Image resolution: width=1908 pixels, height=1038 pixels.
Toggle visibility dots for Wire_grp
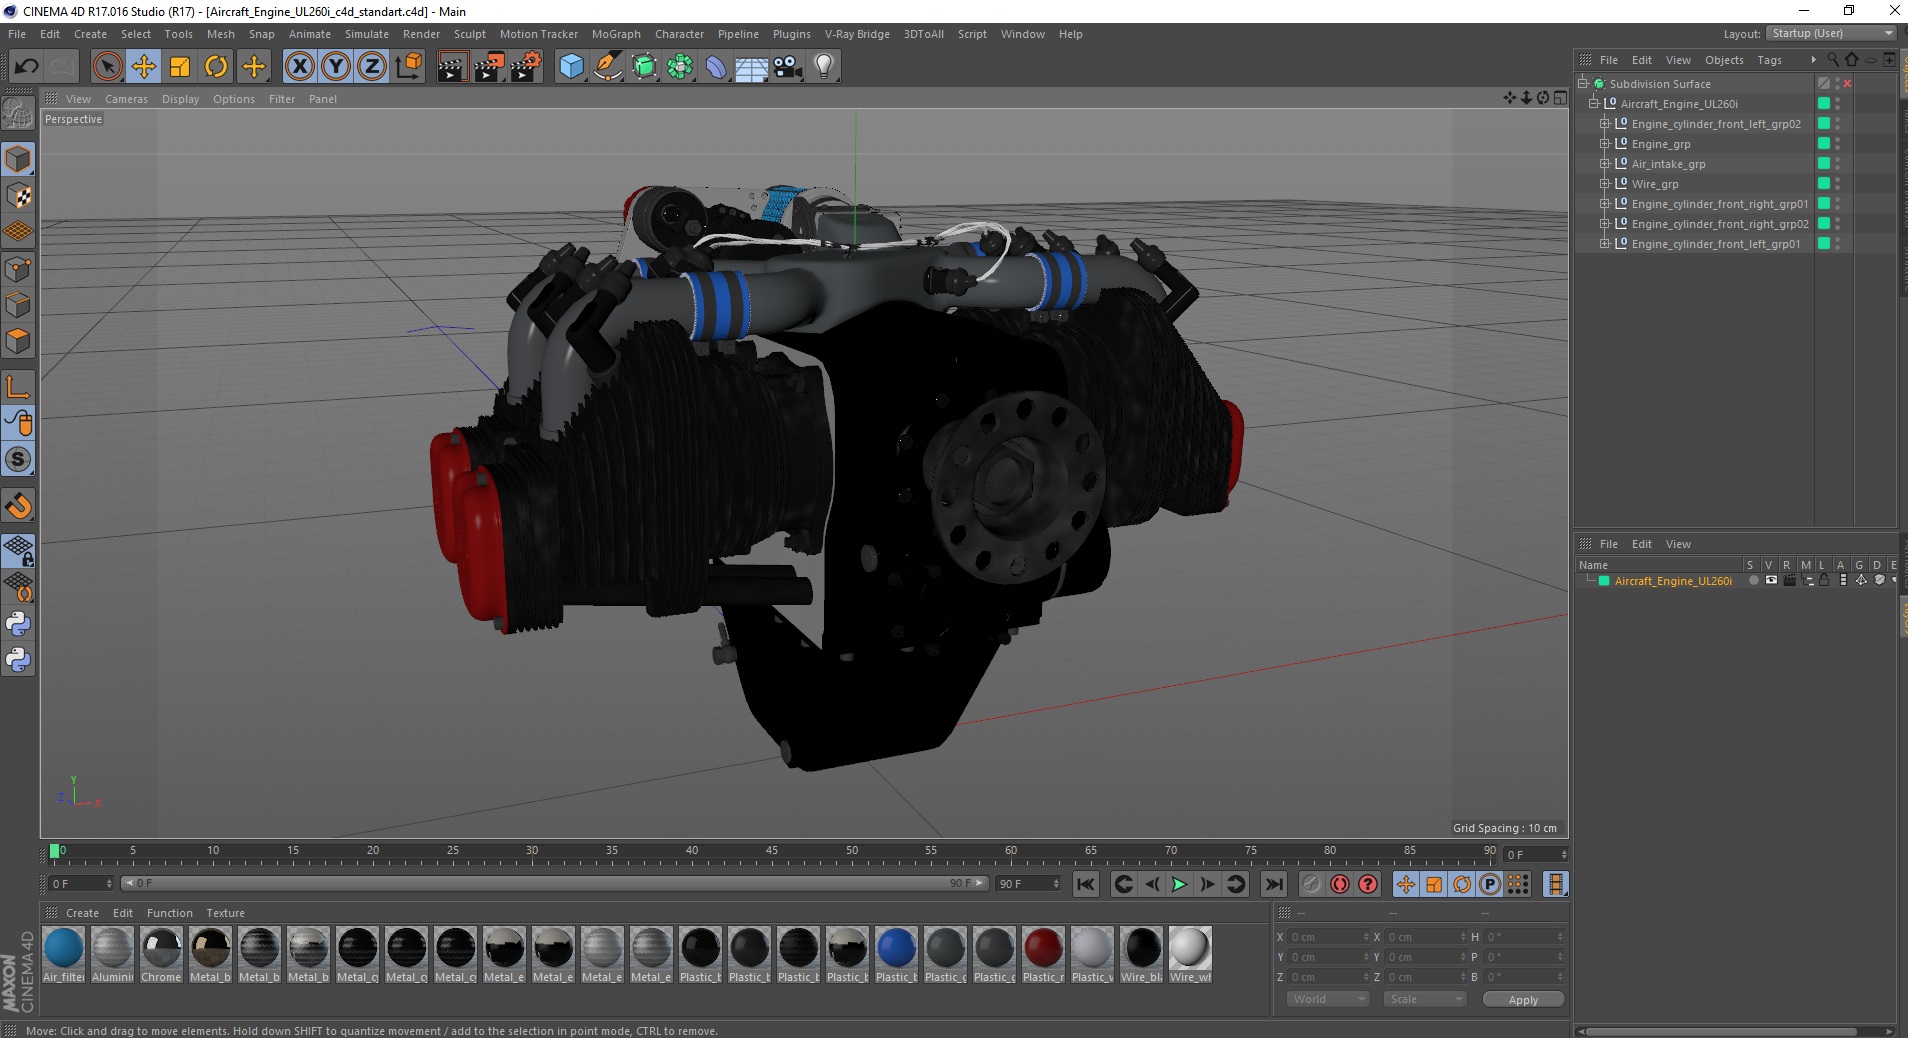click(x=1837, y=184)
